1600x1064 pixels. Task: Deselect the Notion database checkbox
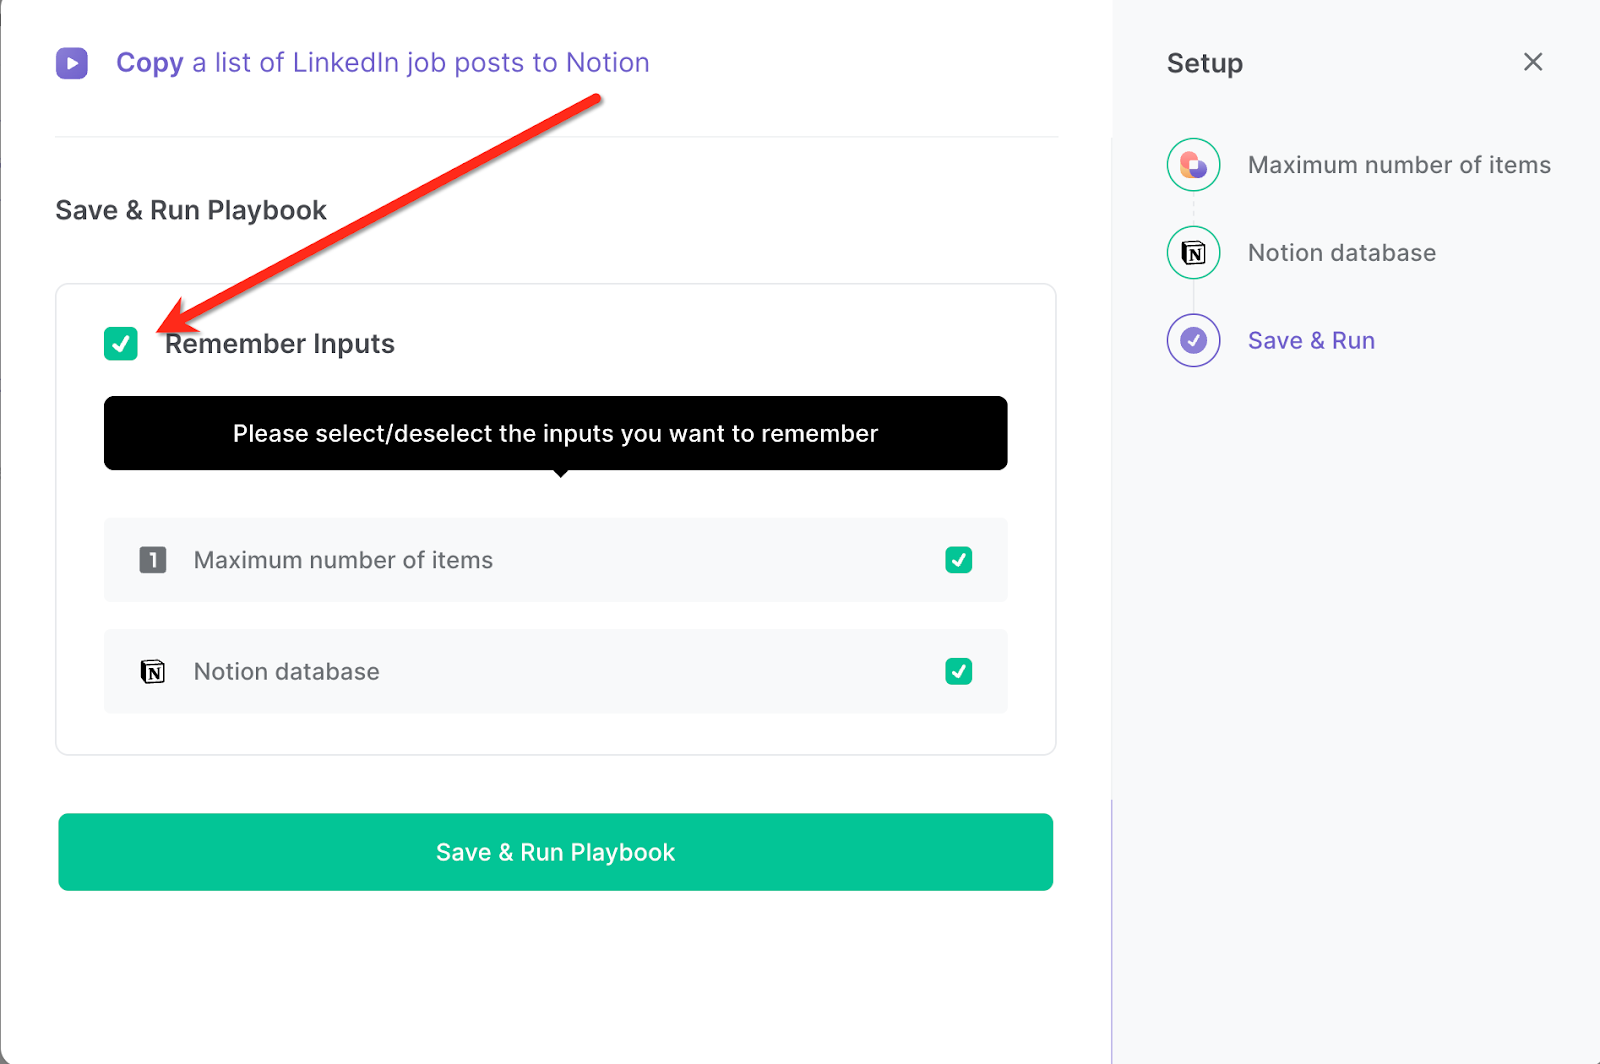click(x=958, y=671)
